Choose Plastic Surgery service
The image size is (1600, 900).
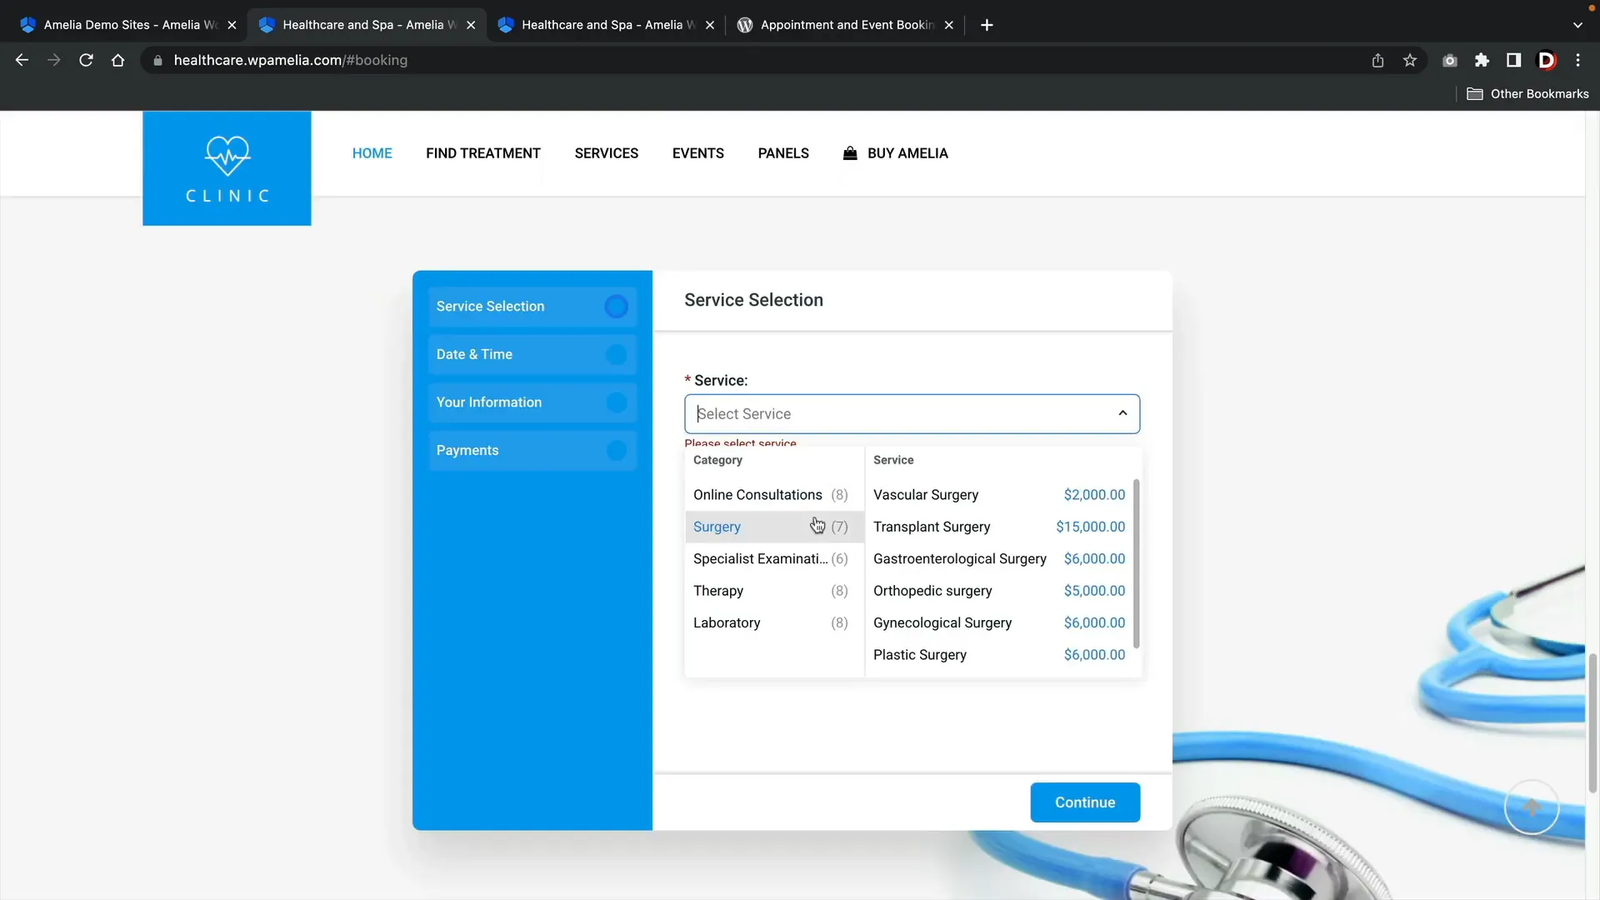(999, 655)
